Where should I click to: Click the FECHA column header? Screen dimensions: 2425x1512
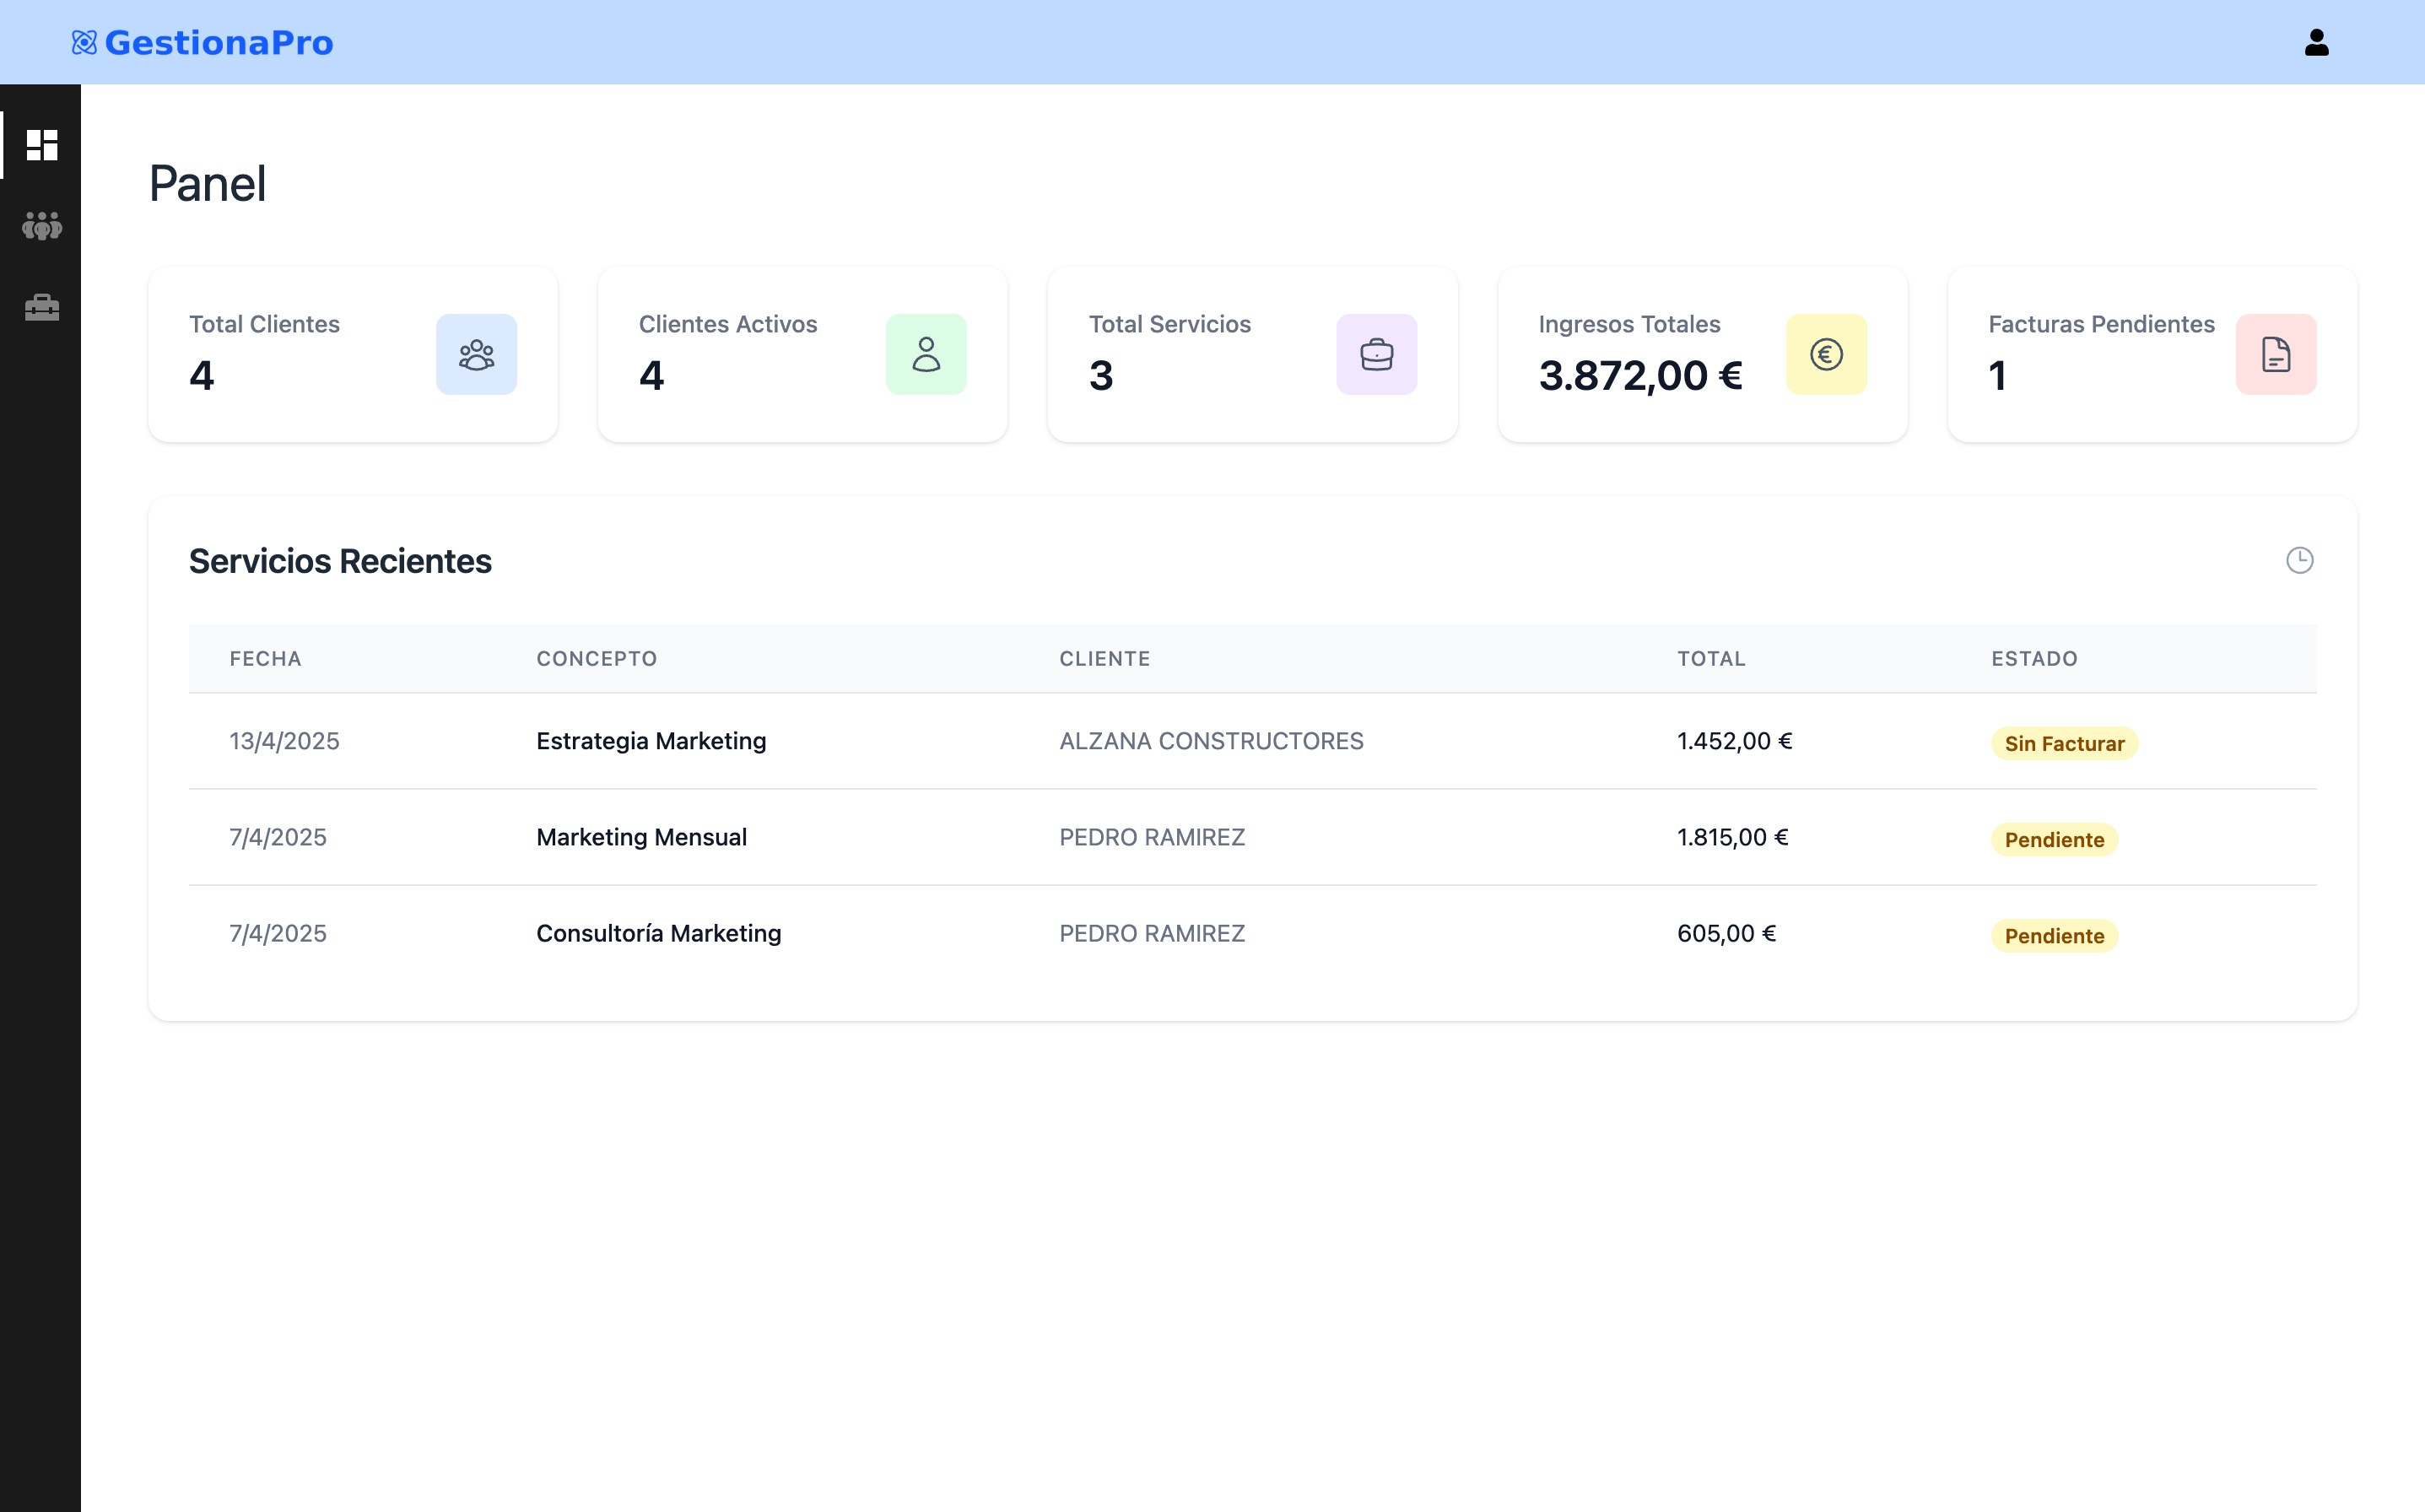[265, 658]
